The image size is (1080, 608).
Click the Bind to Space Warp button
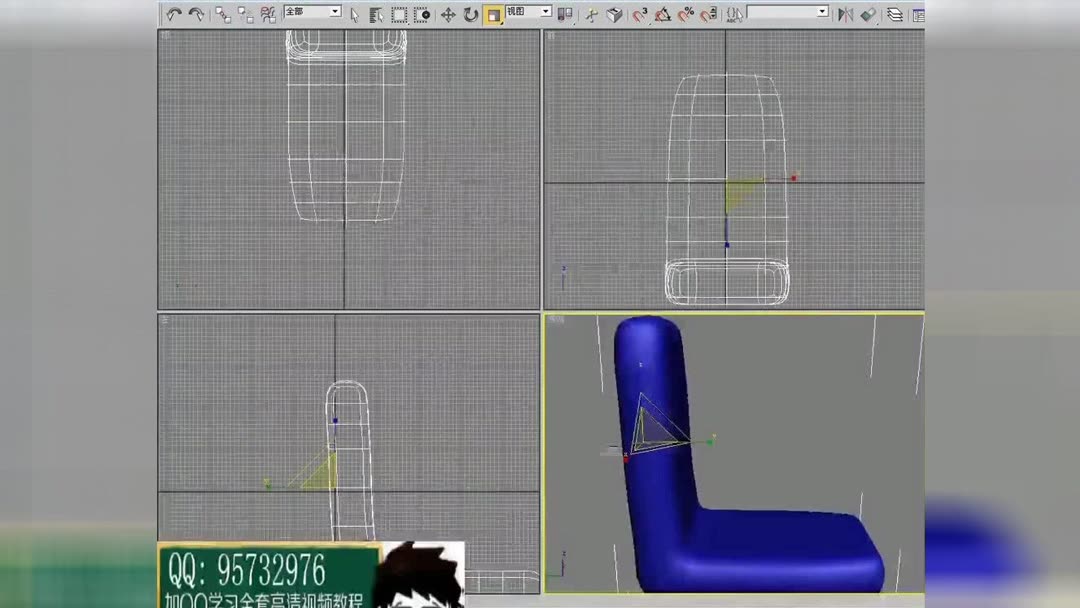coord(267,13)
